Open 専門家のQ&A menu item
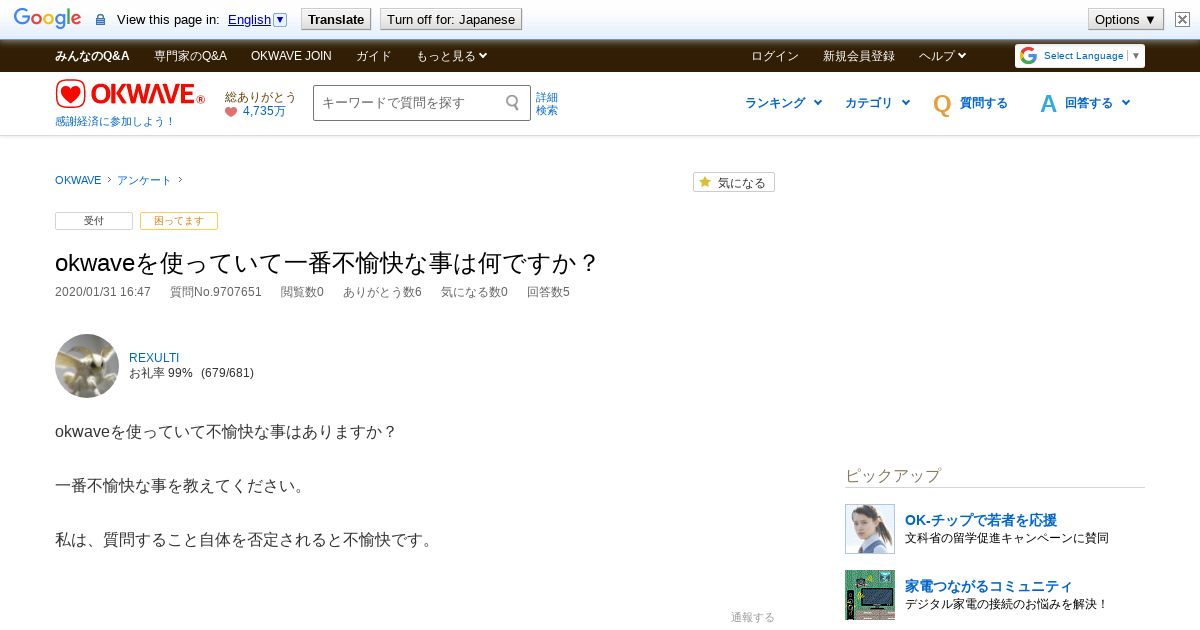This screenshot has width=1200, height=630. [x=190, y=56]
